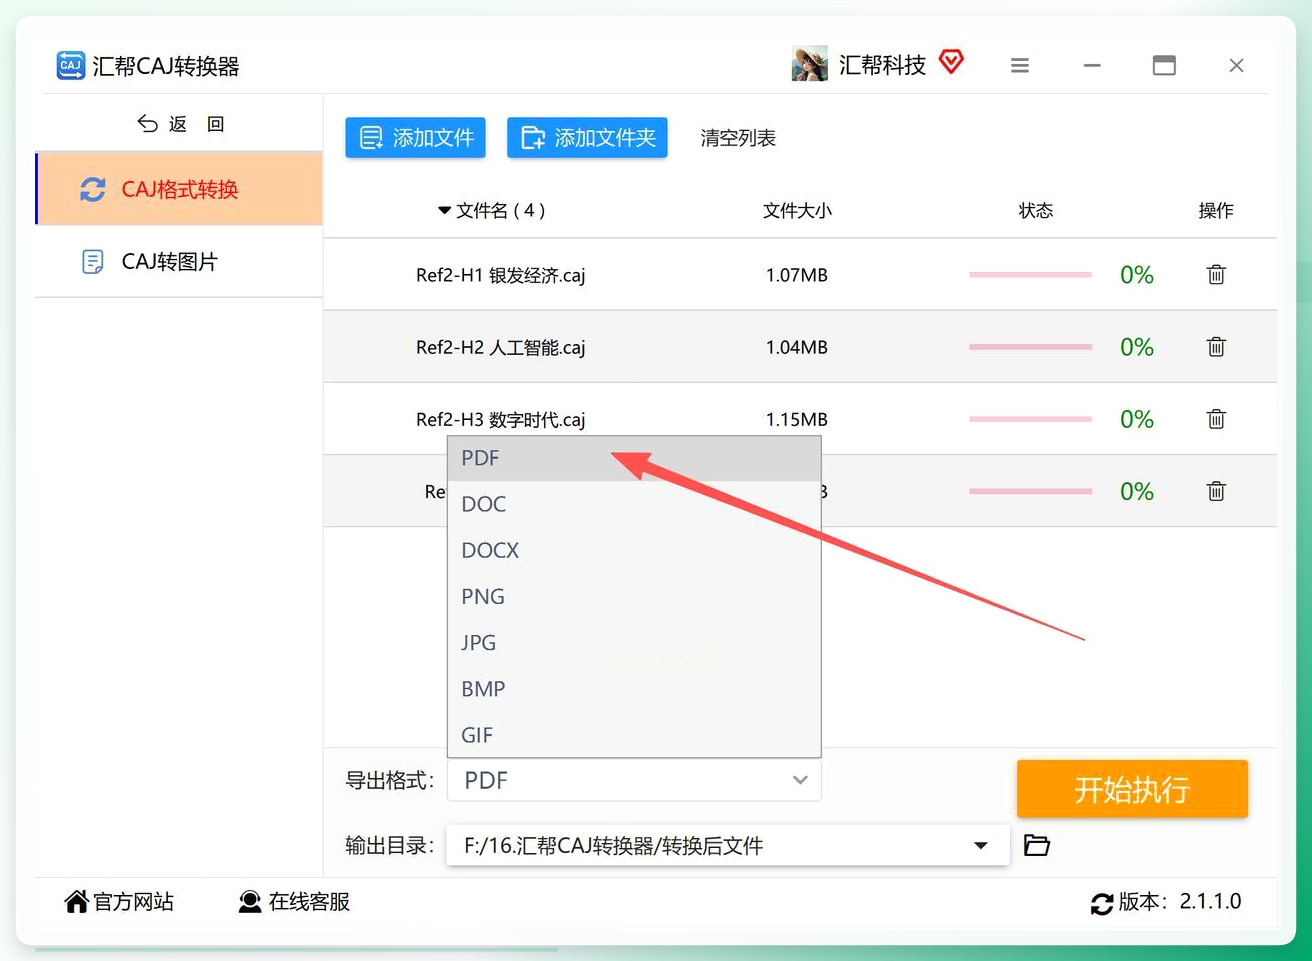The width and height of the screenshot is (1312, 961).
Task: Click the 状态 column header
Action: (1036, 211)
